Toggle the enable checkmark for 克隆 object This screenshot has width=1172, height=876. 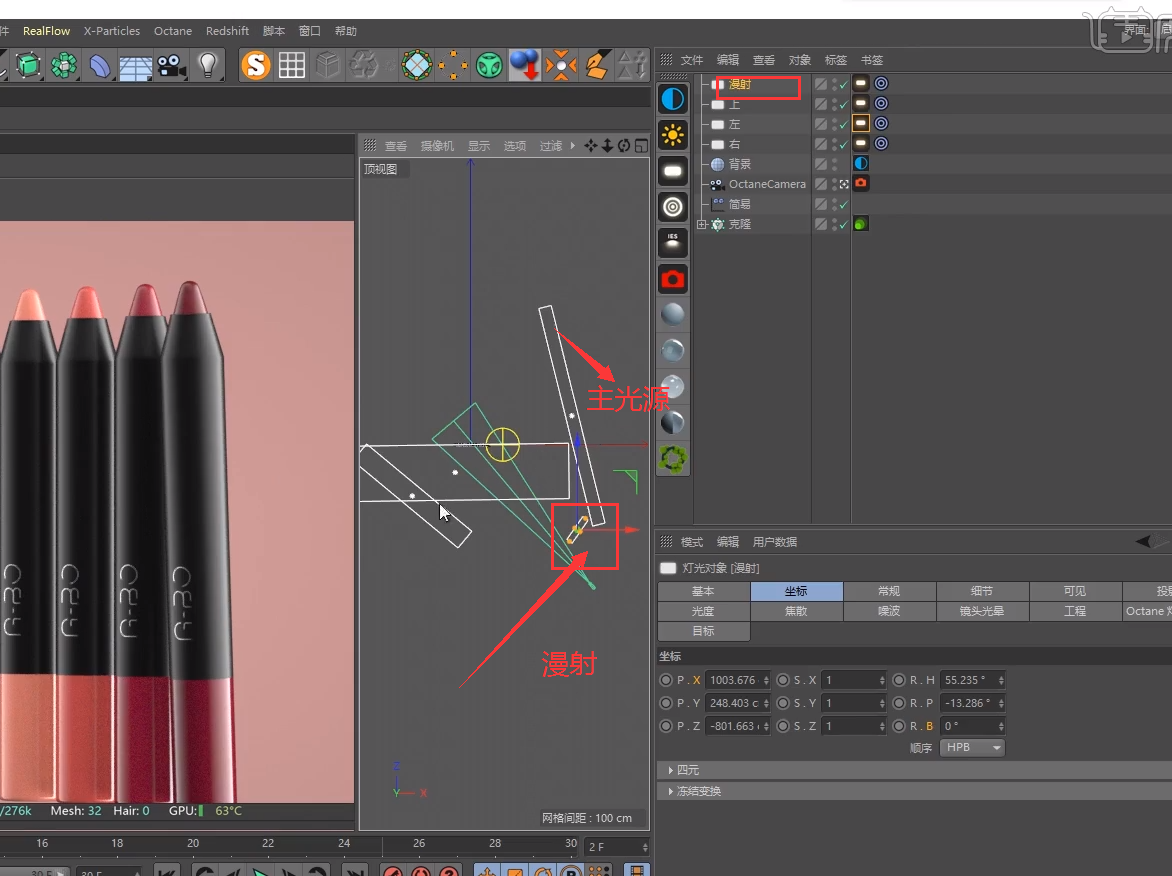point(843,225)
